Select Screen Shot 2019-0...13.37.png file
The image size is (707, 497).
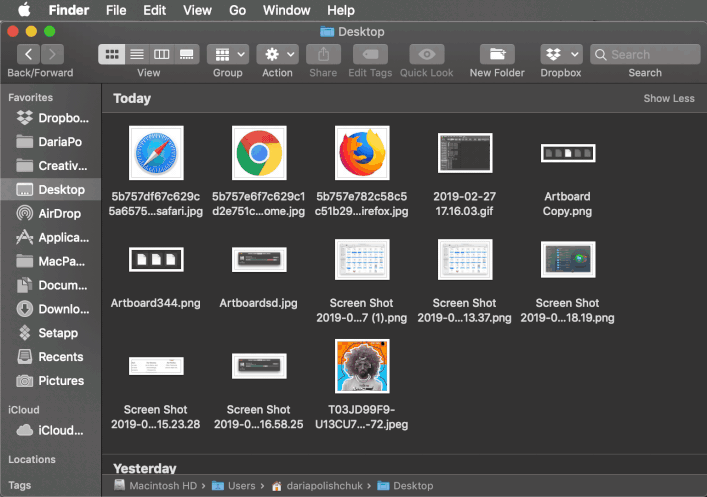click(465, 259)
